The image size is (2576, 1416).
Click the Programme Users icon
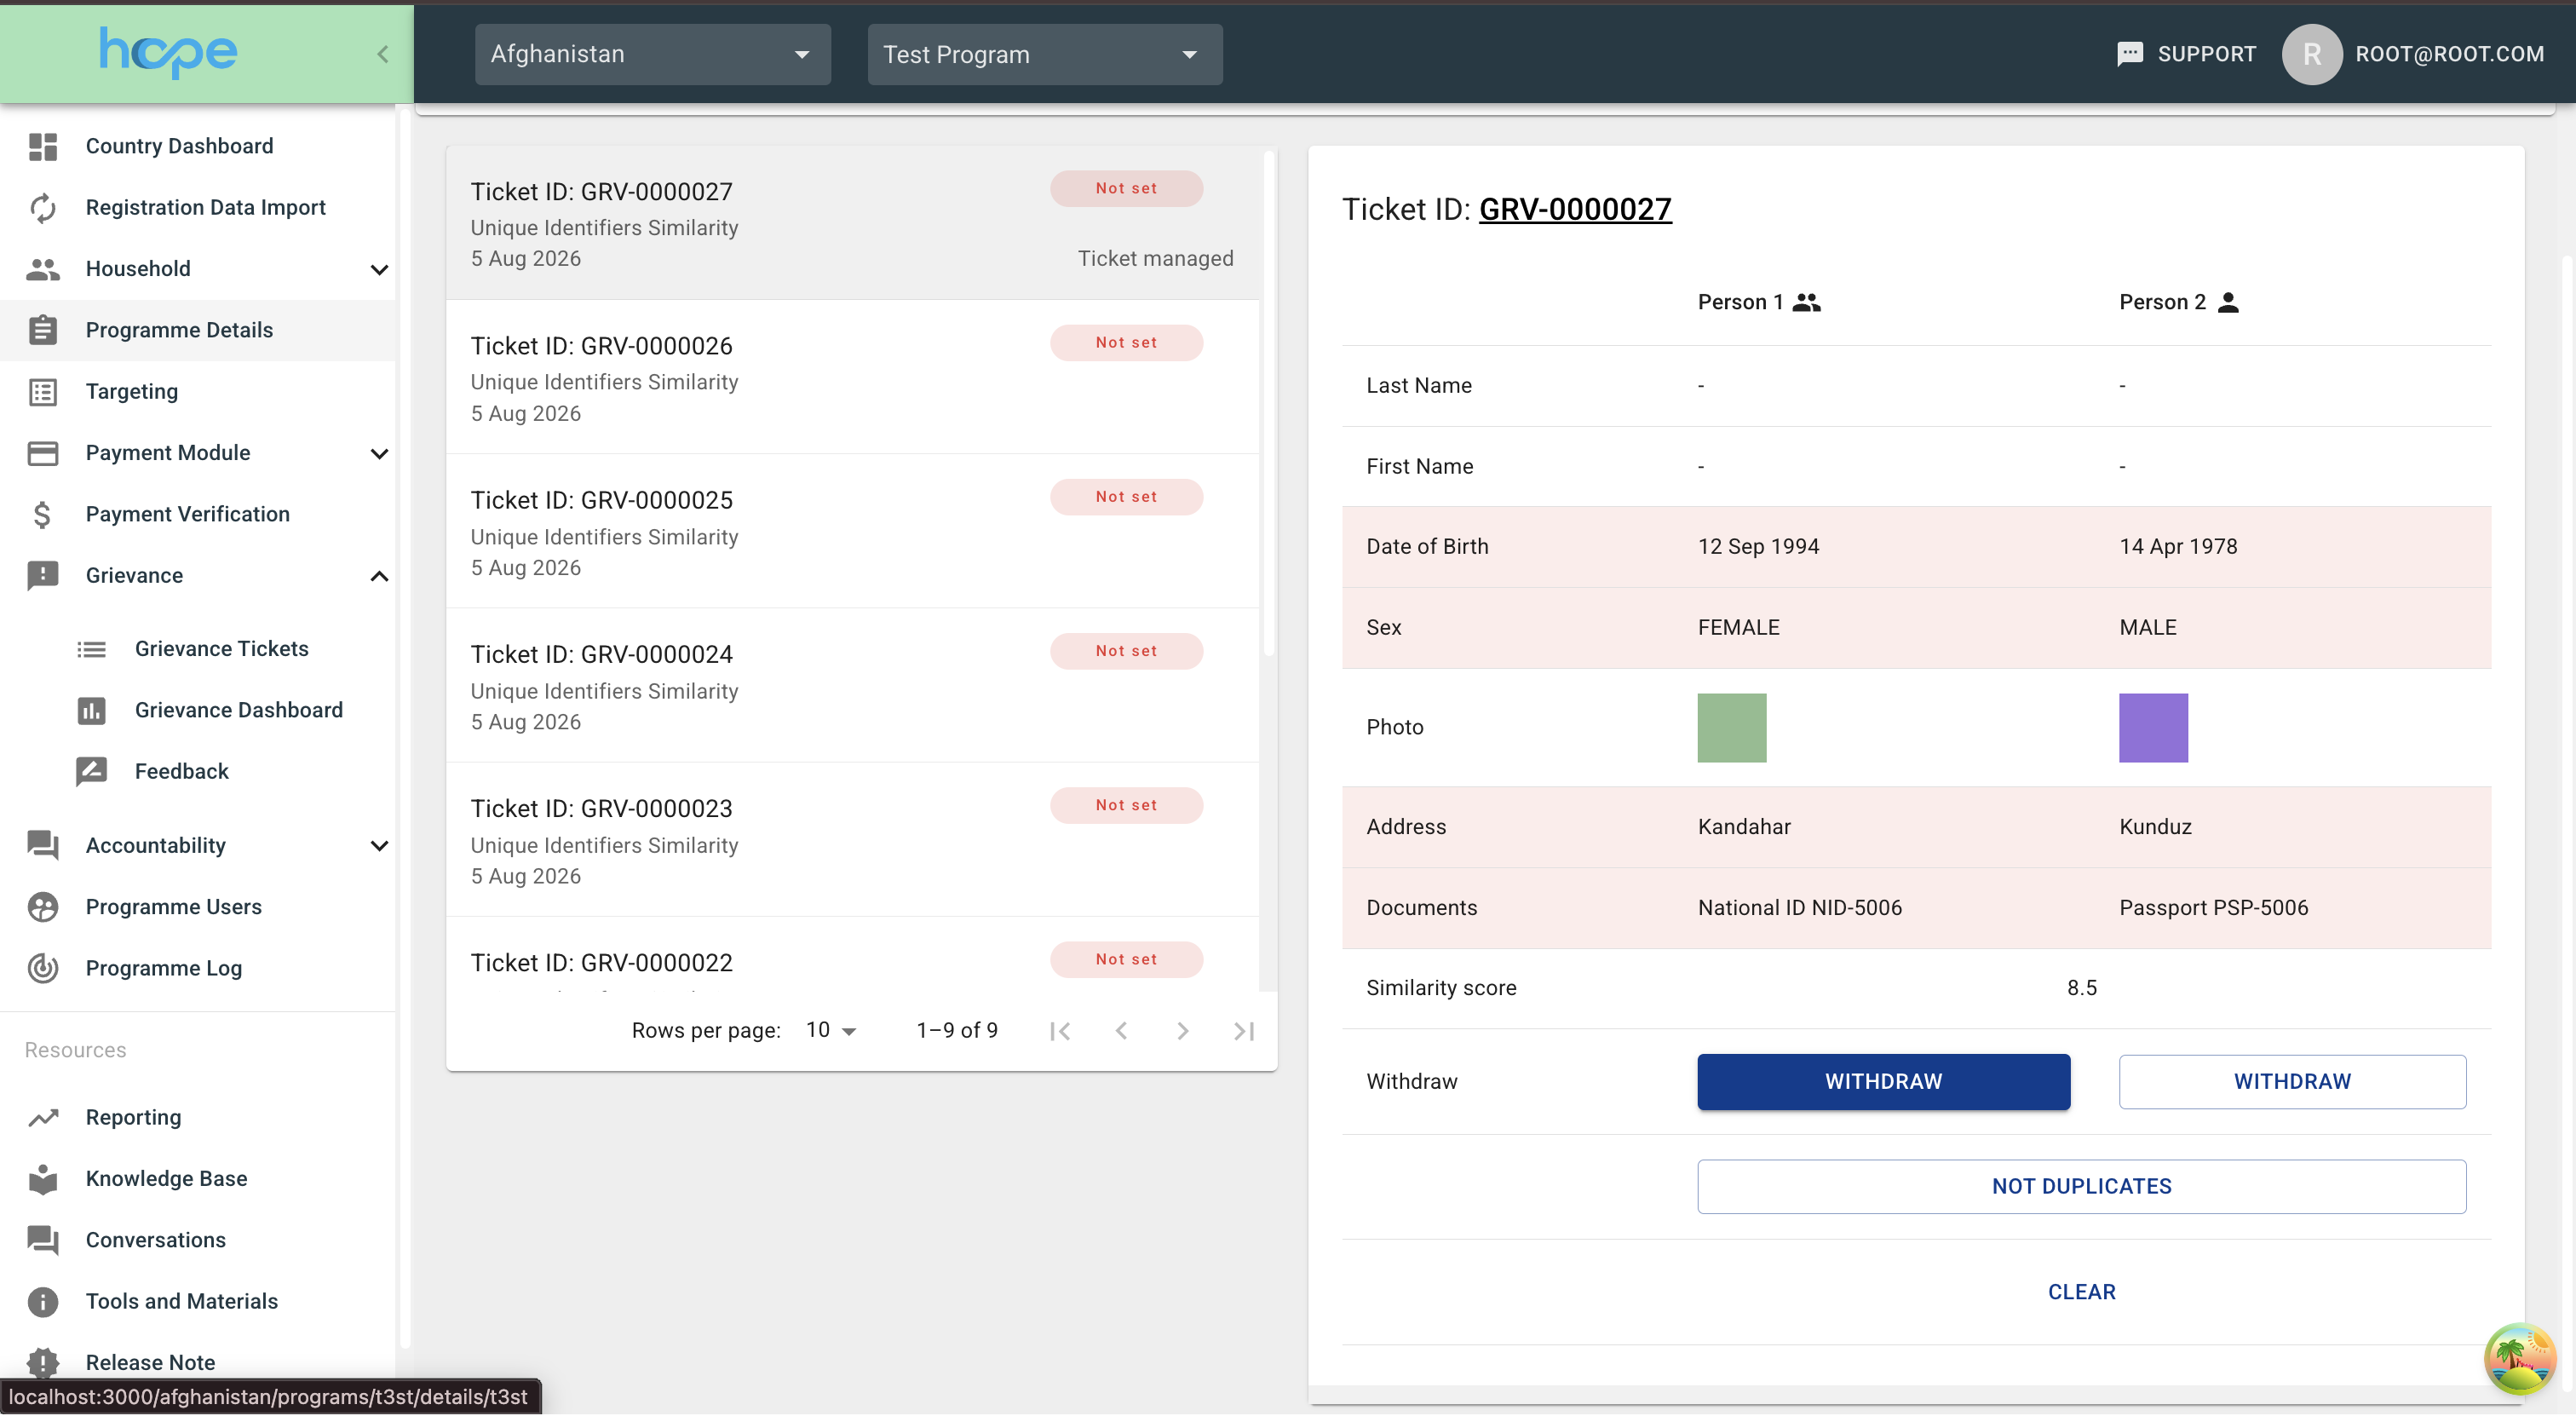(43, 907)
